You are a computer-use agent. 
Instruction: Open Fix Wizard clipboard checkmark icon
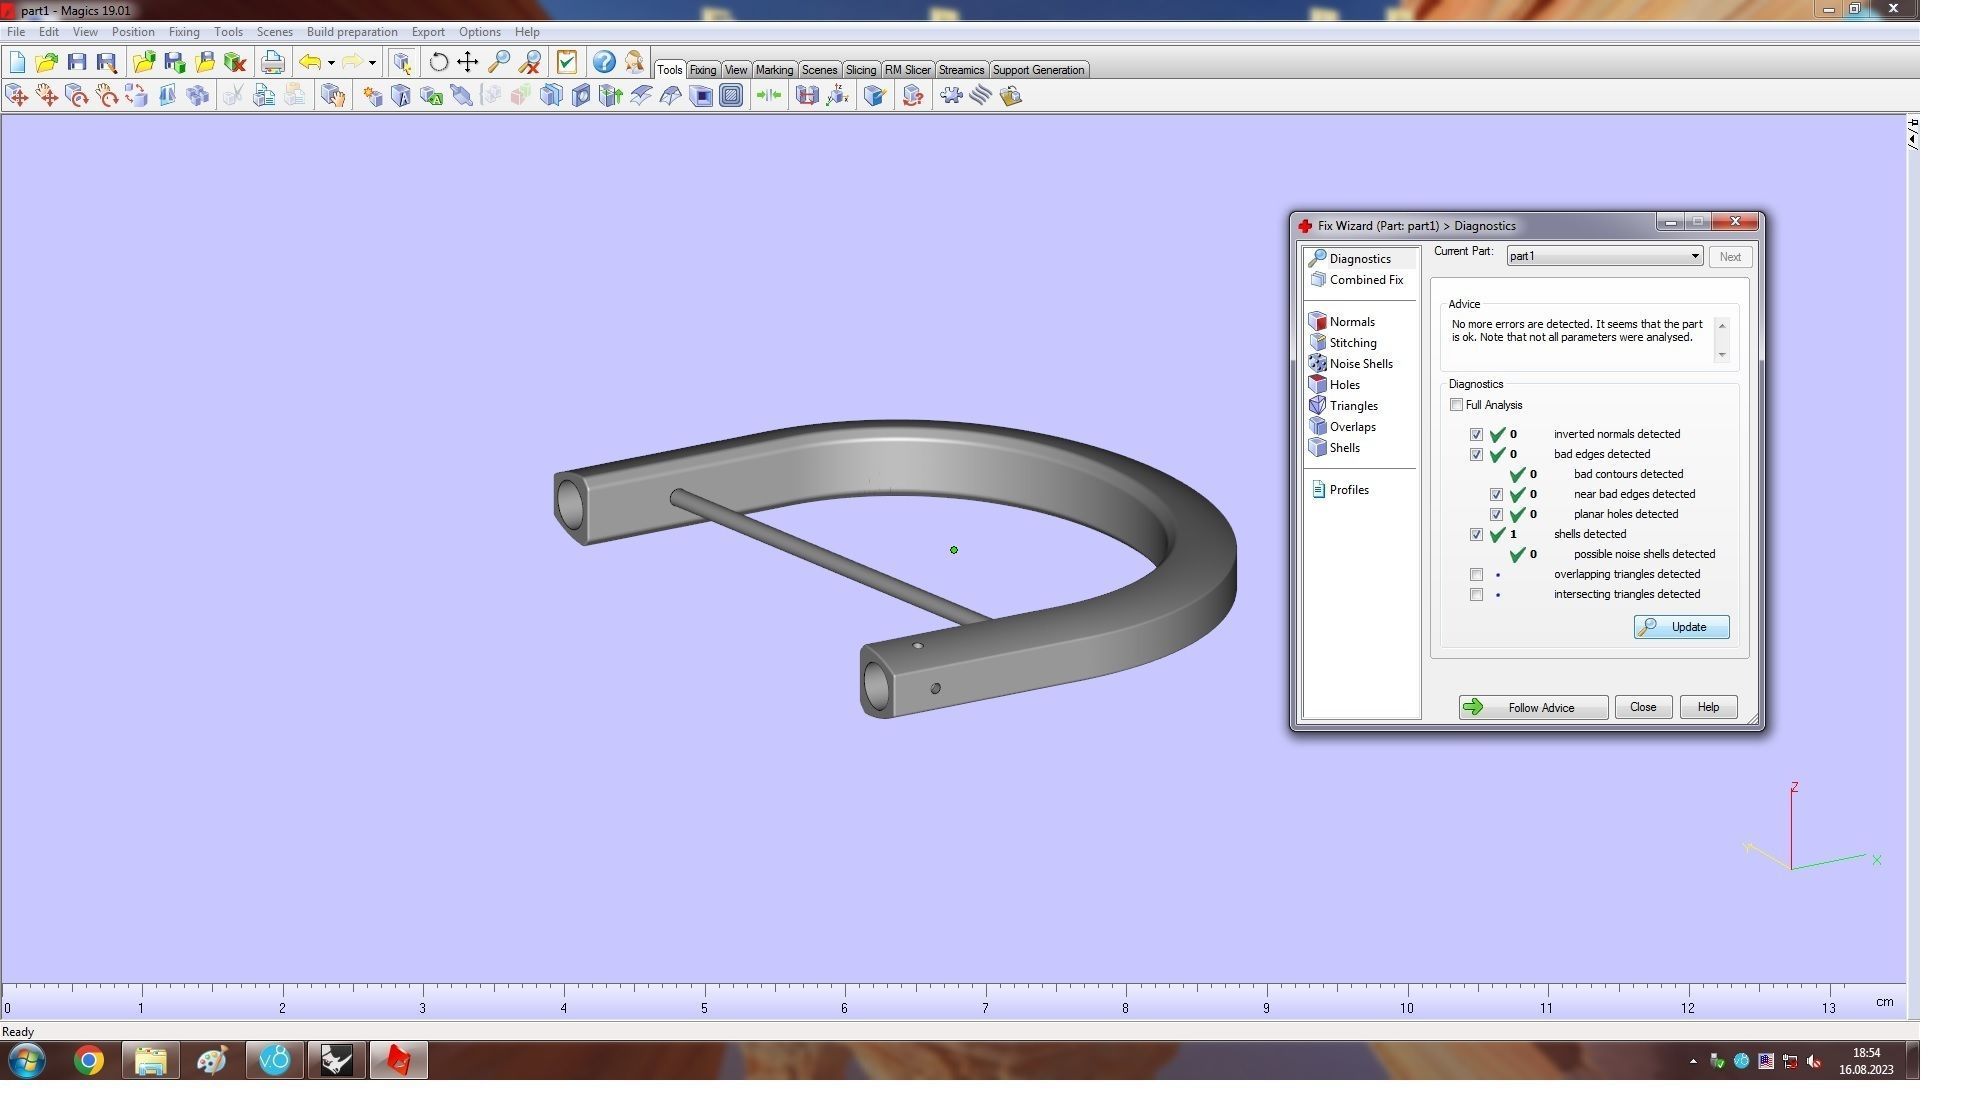point(567,62)
